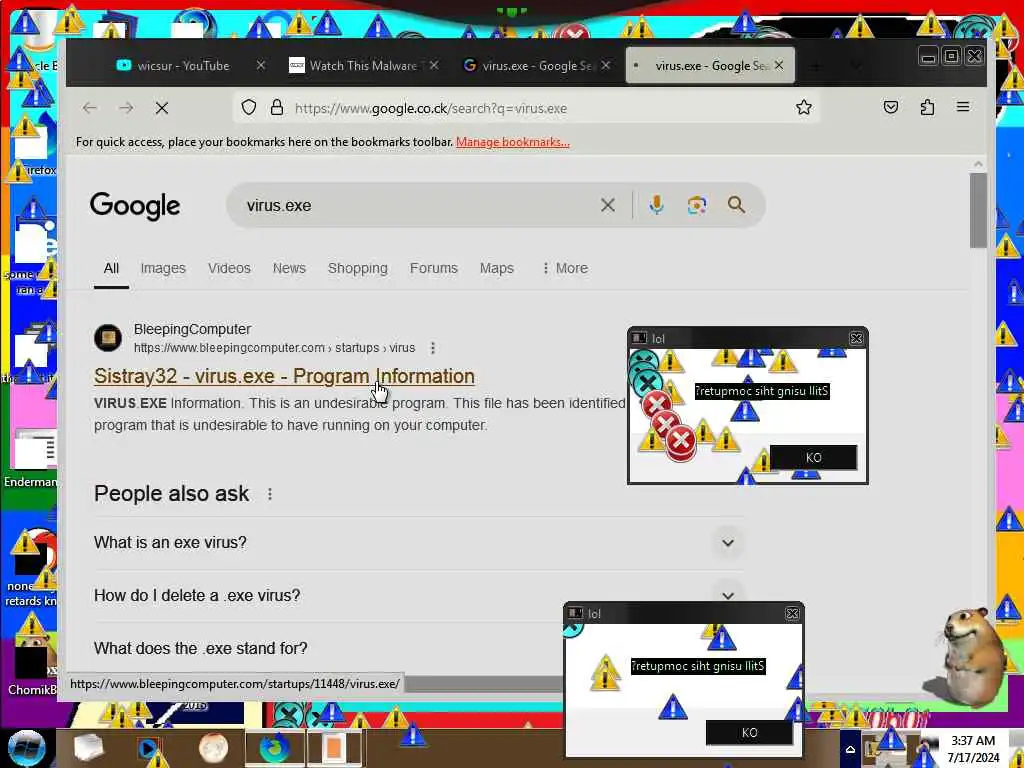The image size is (1024, 768).
Task: Bookmark this page with the star icon
Action: click(x=804, y=107)
